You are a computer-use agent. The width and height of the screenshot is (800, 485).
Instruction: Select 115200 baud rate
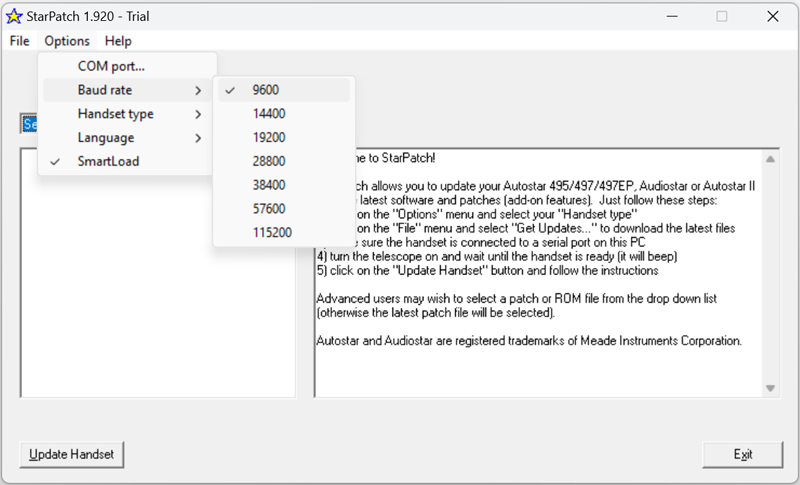point(272,233)
